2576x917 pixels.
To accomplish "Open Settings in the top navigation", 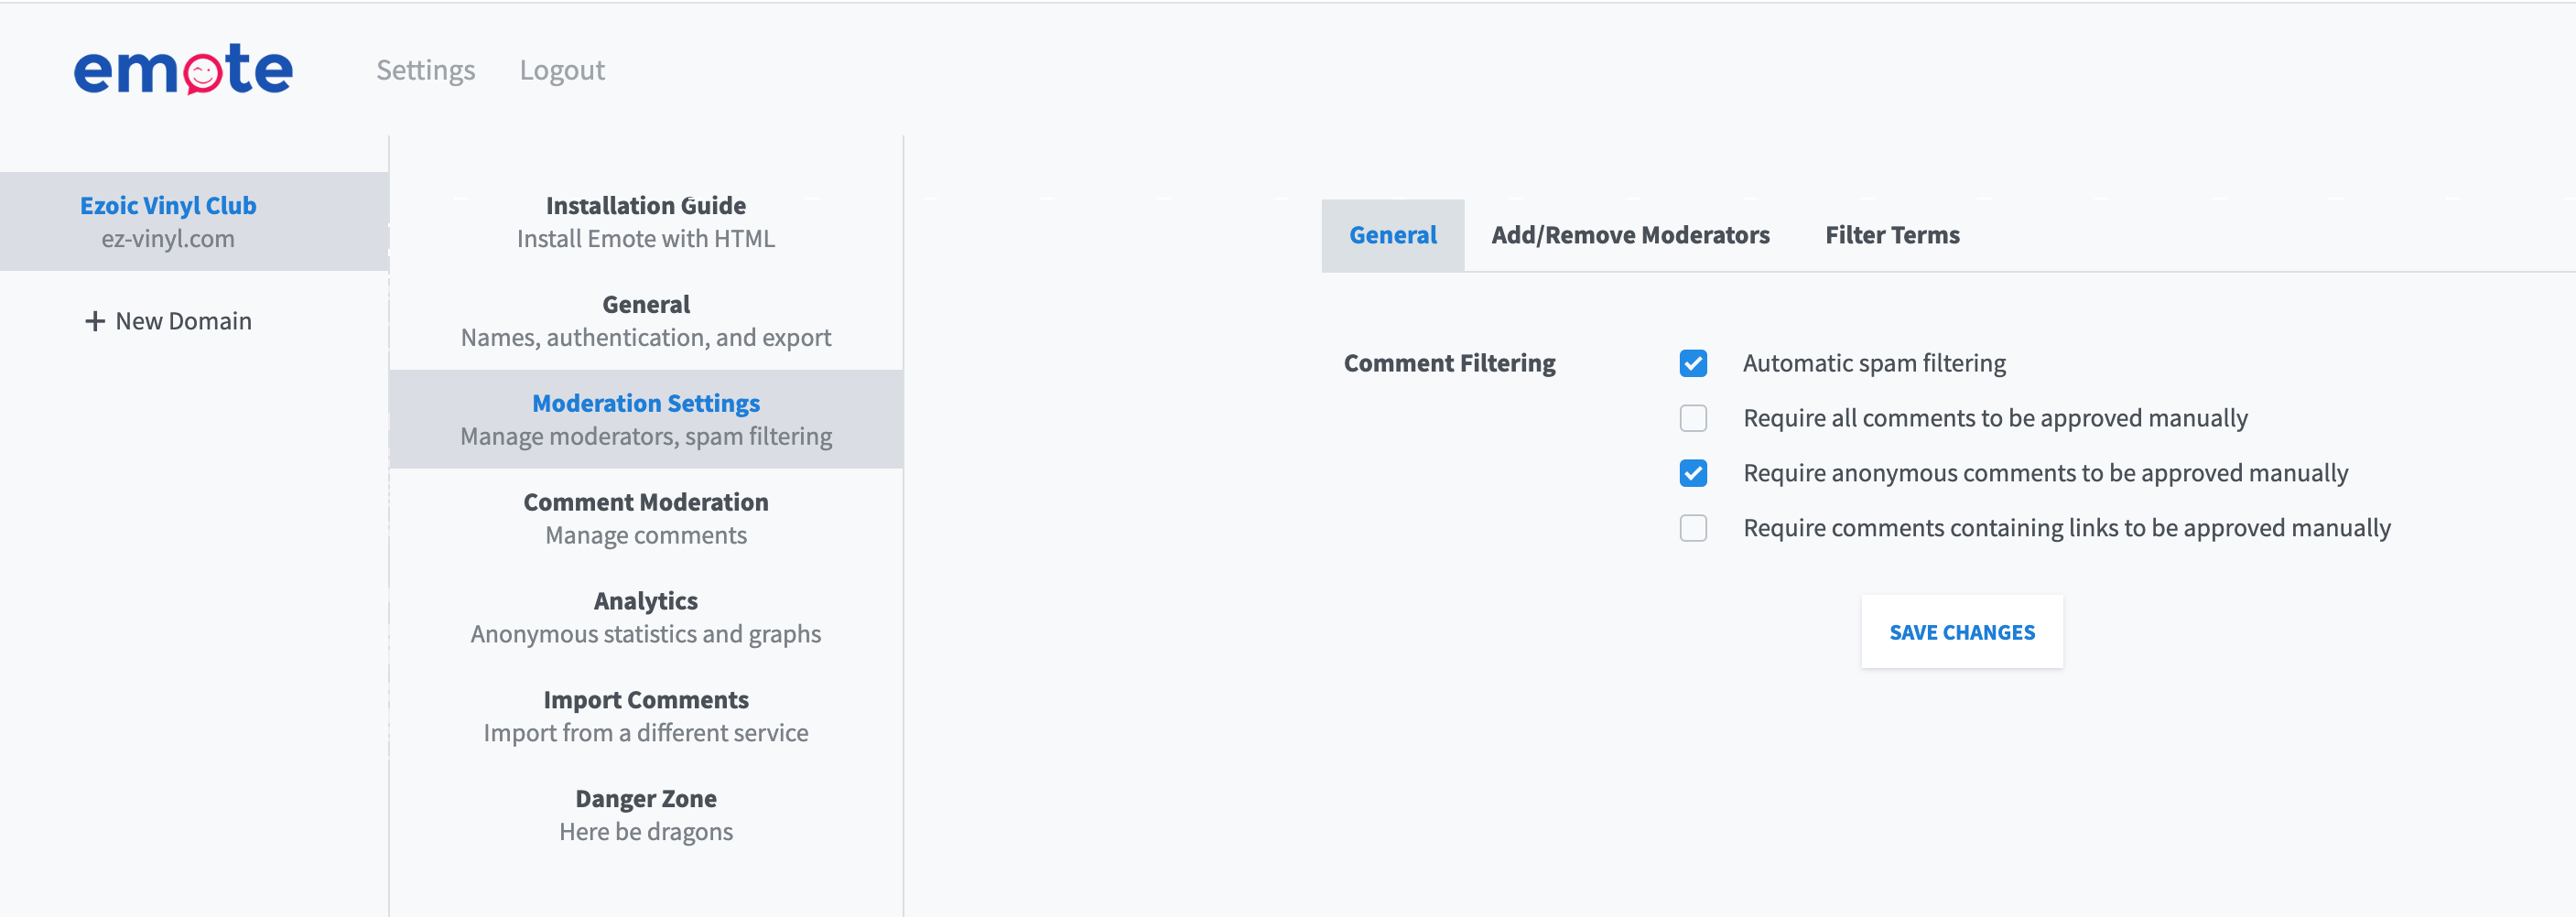I will pos(425,70).
